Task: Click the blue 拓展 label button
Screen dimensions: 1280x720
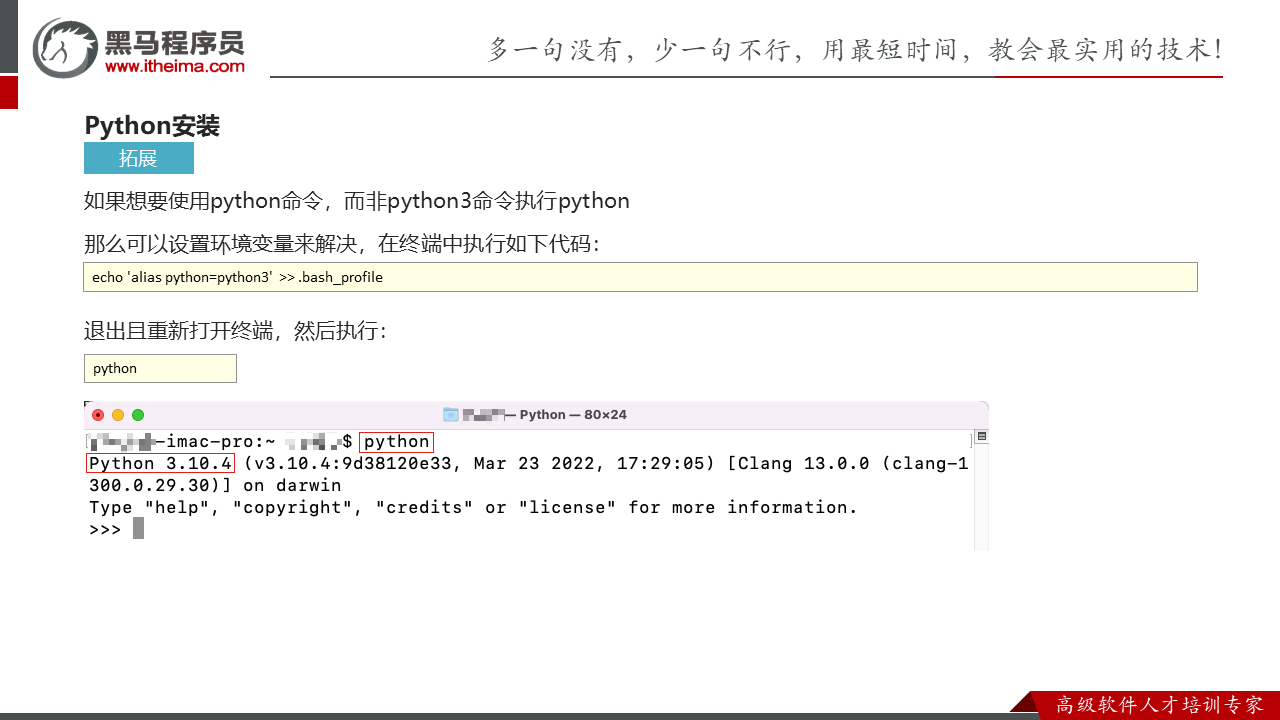Action: point(138,158)
